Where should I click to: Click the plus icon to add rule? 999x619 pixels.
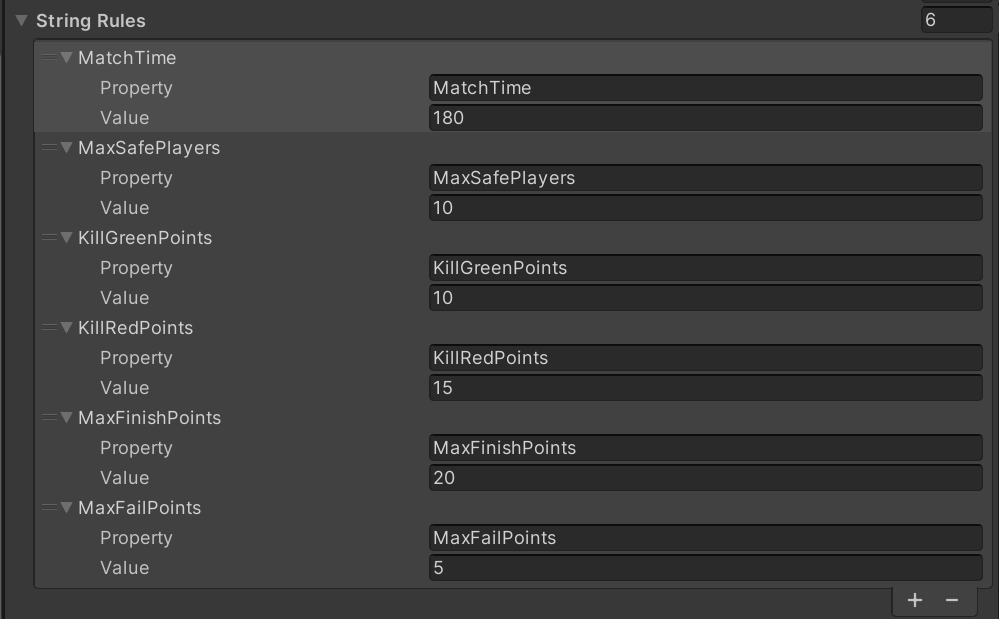coord(915,600)
